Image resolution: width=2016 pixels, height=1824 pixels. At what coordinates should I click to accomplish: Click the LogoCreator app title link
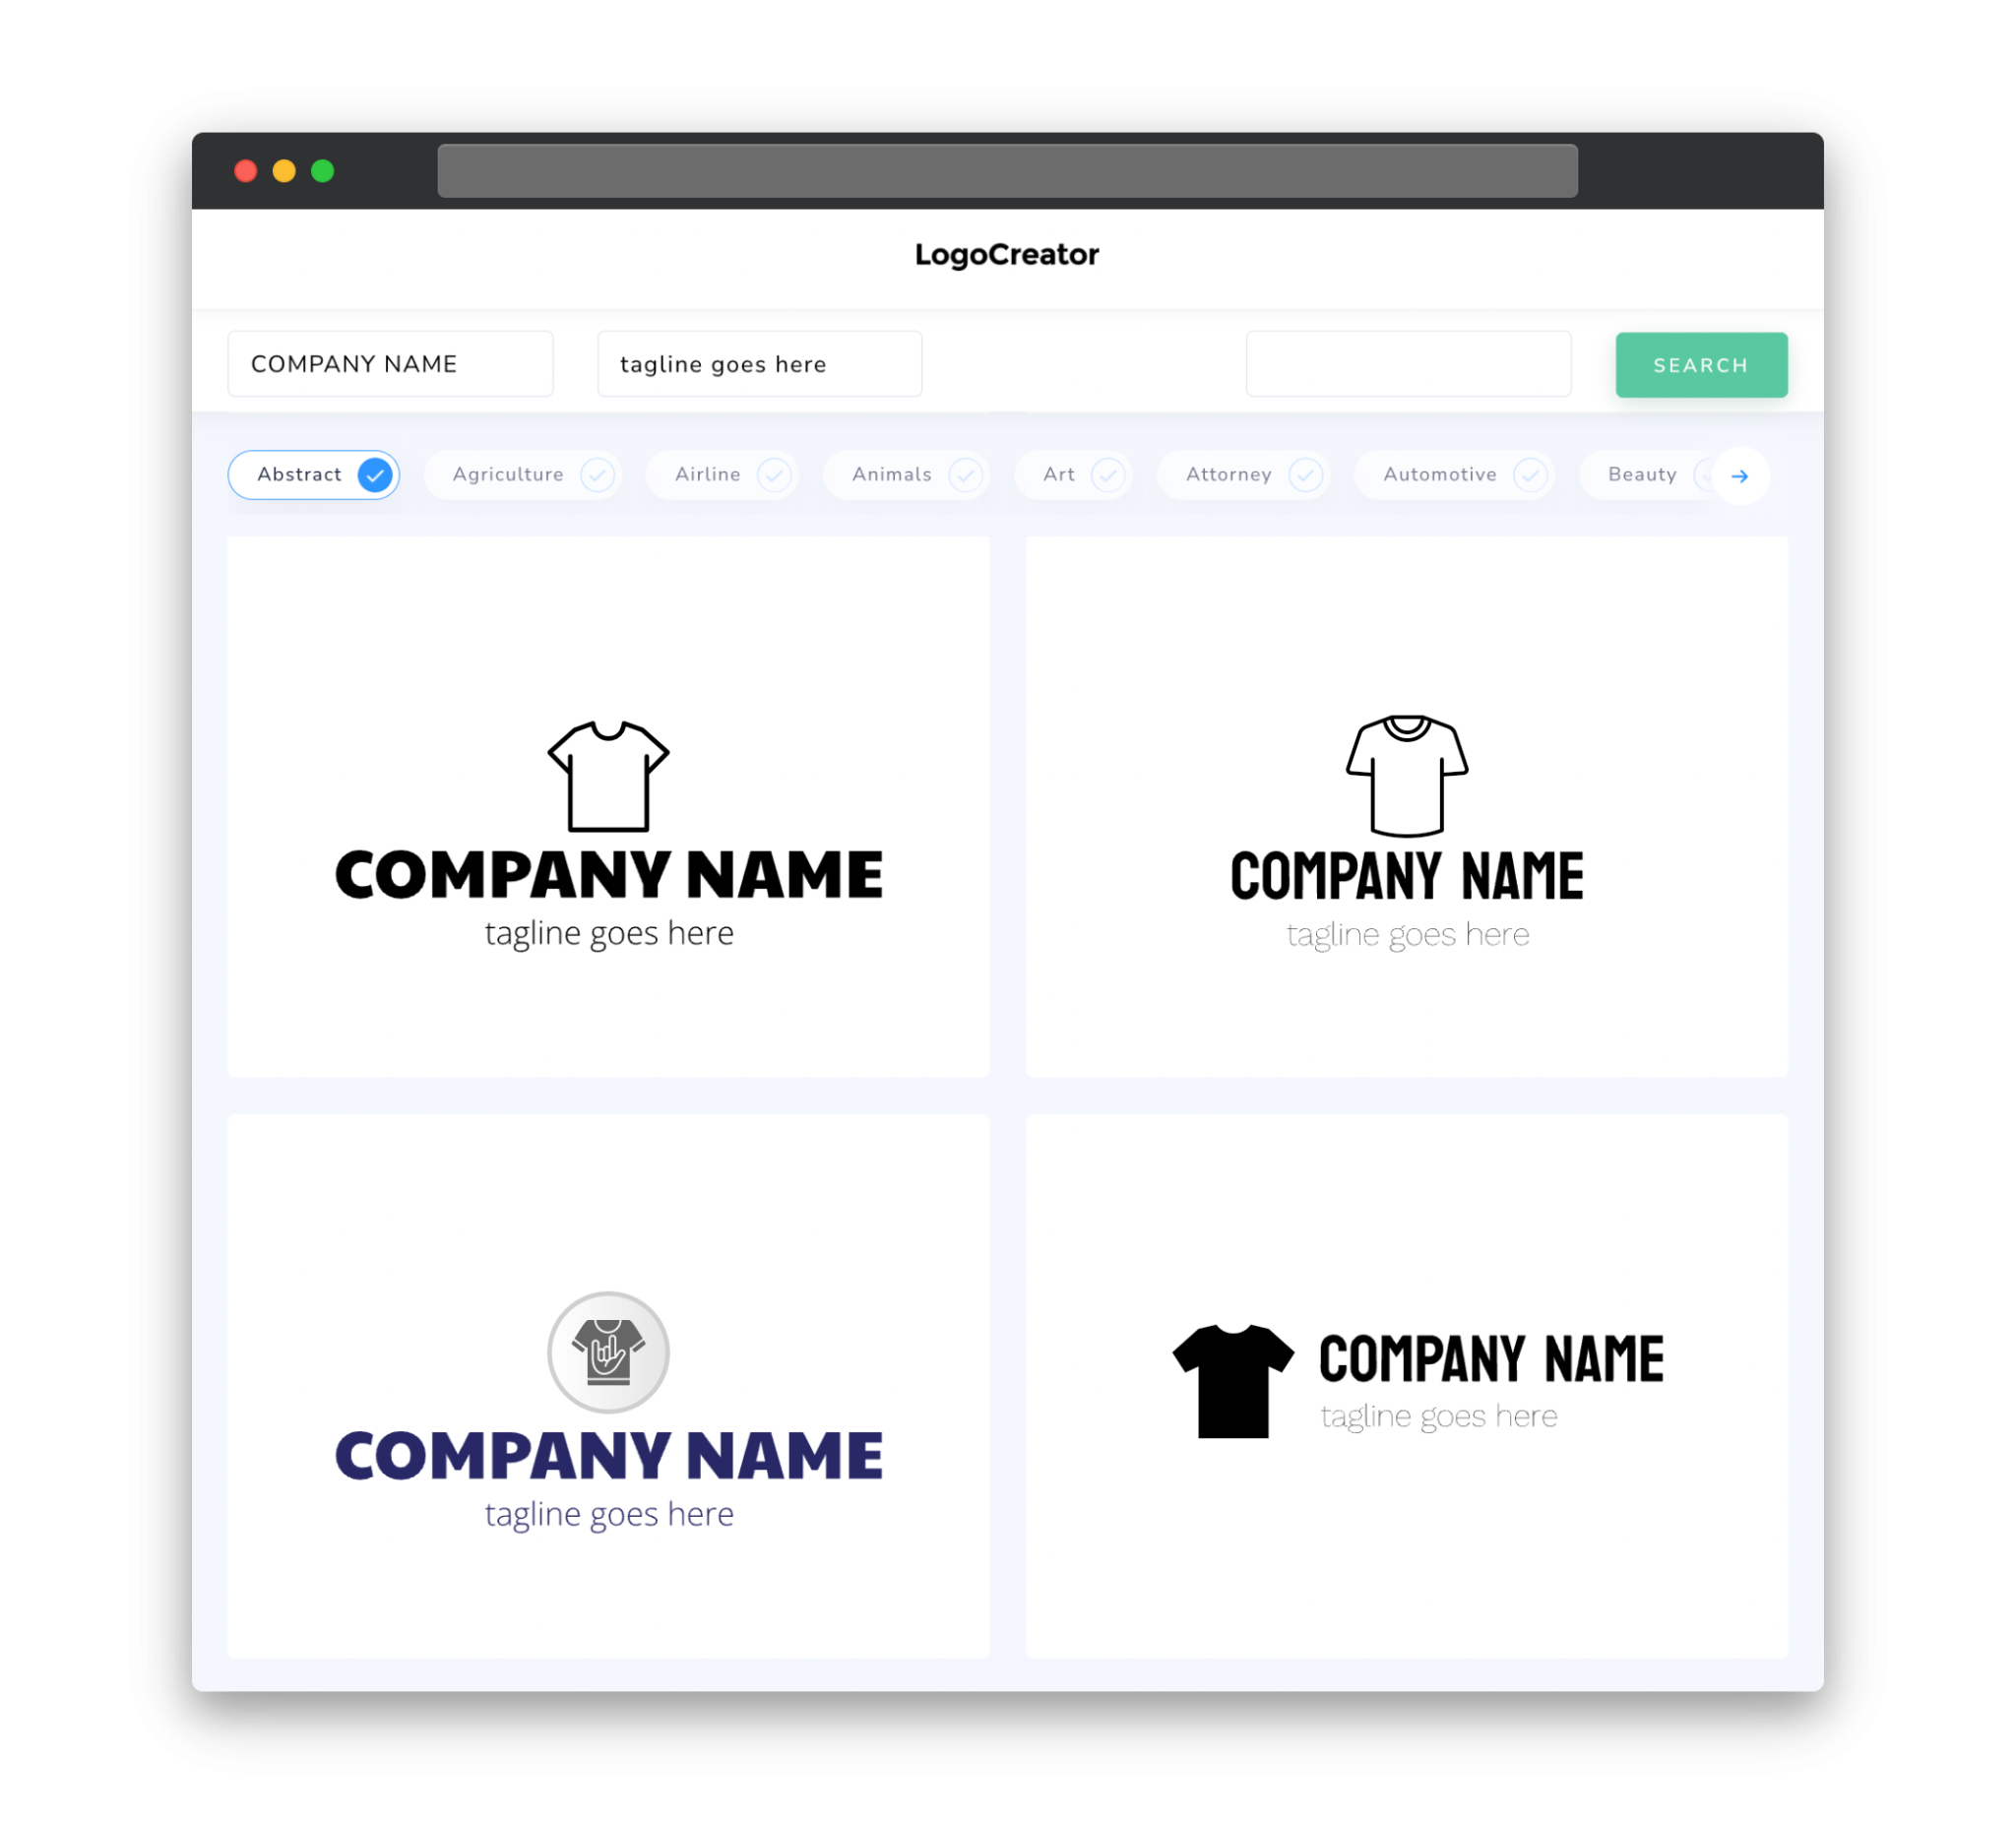(x=1006, y=255)
